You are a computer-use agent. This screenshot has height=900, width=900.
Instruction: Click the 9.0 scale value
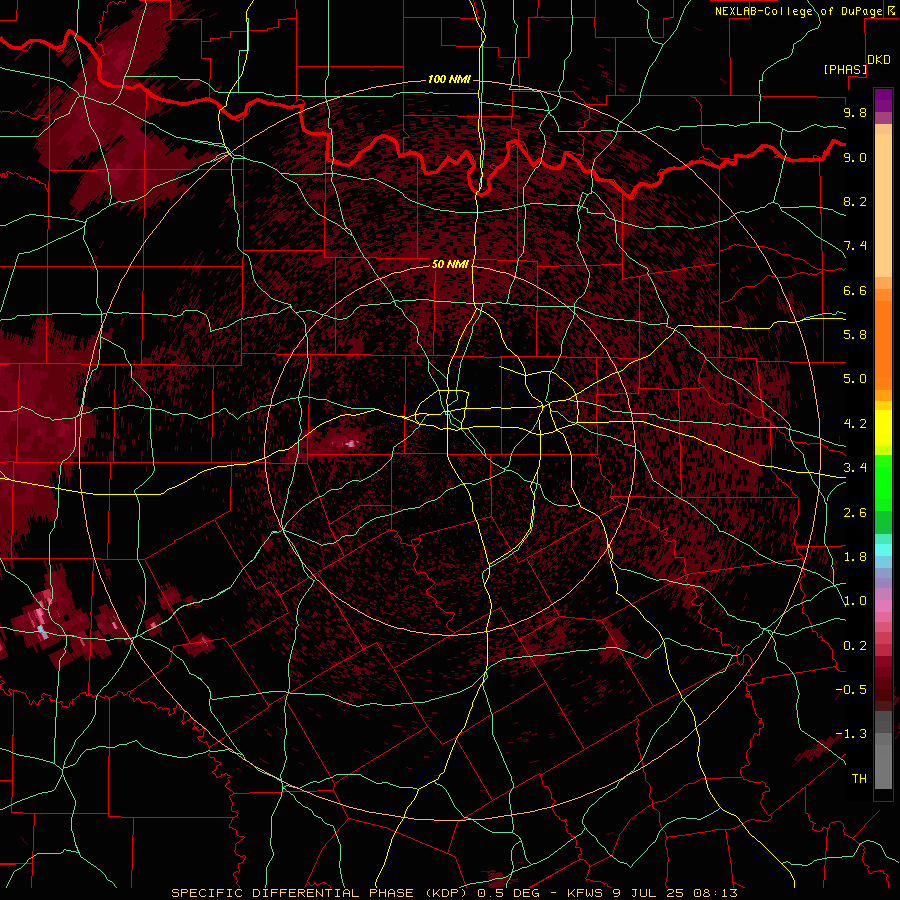(x=855, y=157)
